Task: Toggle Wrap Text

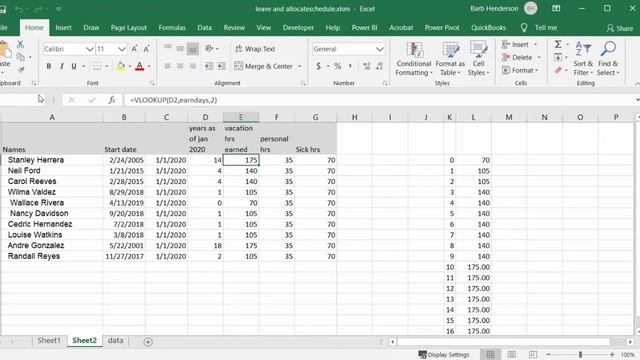Action: point(255,49)
